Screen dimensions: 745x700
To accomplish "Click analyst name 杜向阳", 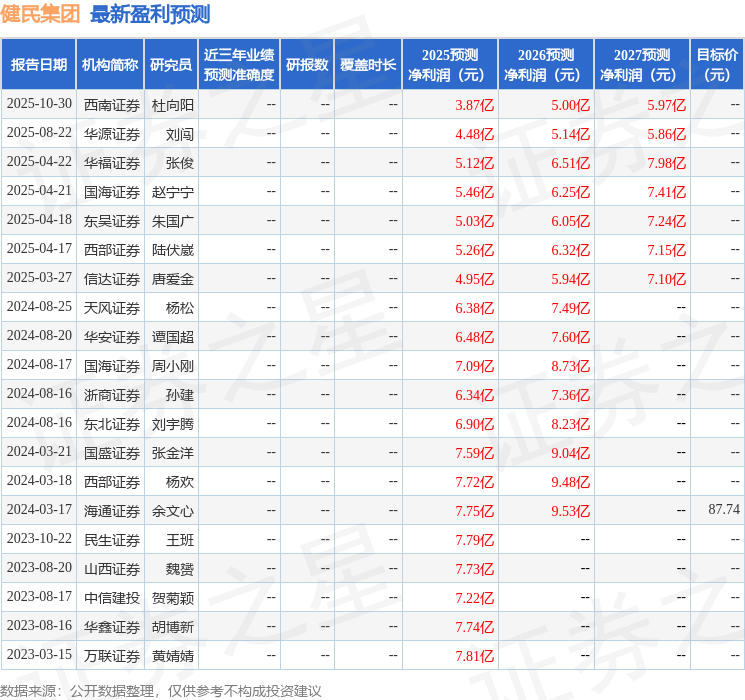I will 172,105.
